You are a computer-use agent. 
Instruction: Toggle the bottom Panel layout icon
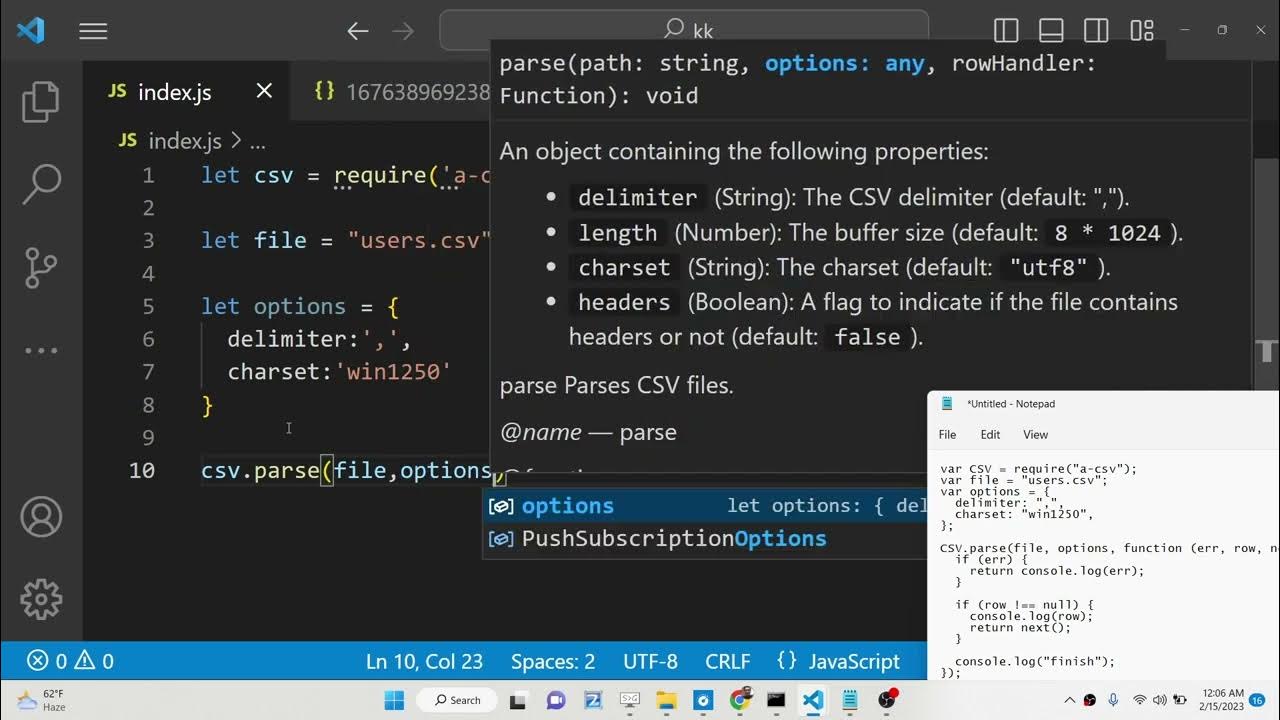click(x=1051, y=31)
